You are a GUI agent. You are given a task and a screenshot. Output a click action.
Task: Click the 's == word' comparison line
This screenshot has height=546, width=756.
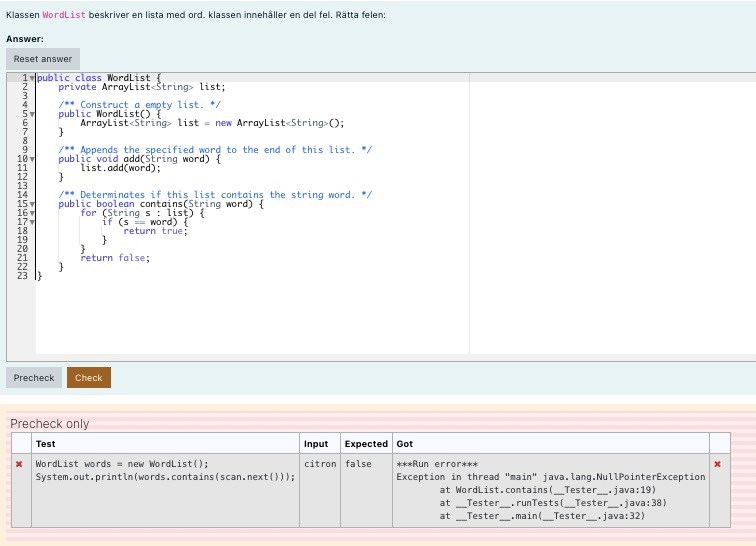coord(145,222)
